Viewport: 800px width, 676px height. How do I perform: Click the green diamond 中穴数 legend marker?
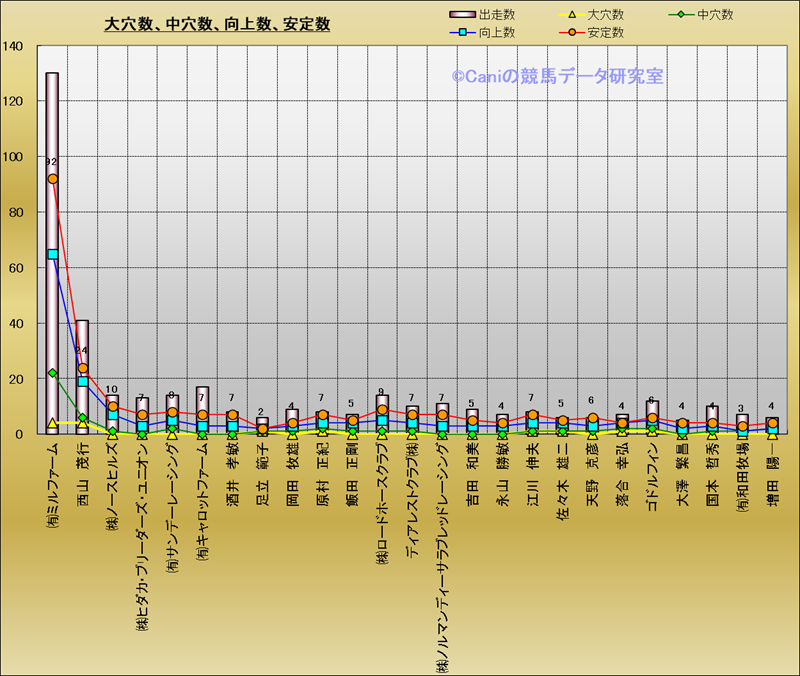[681, 15]
